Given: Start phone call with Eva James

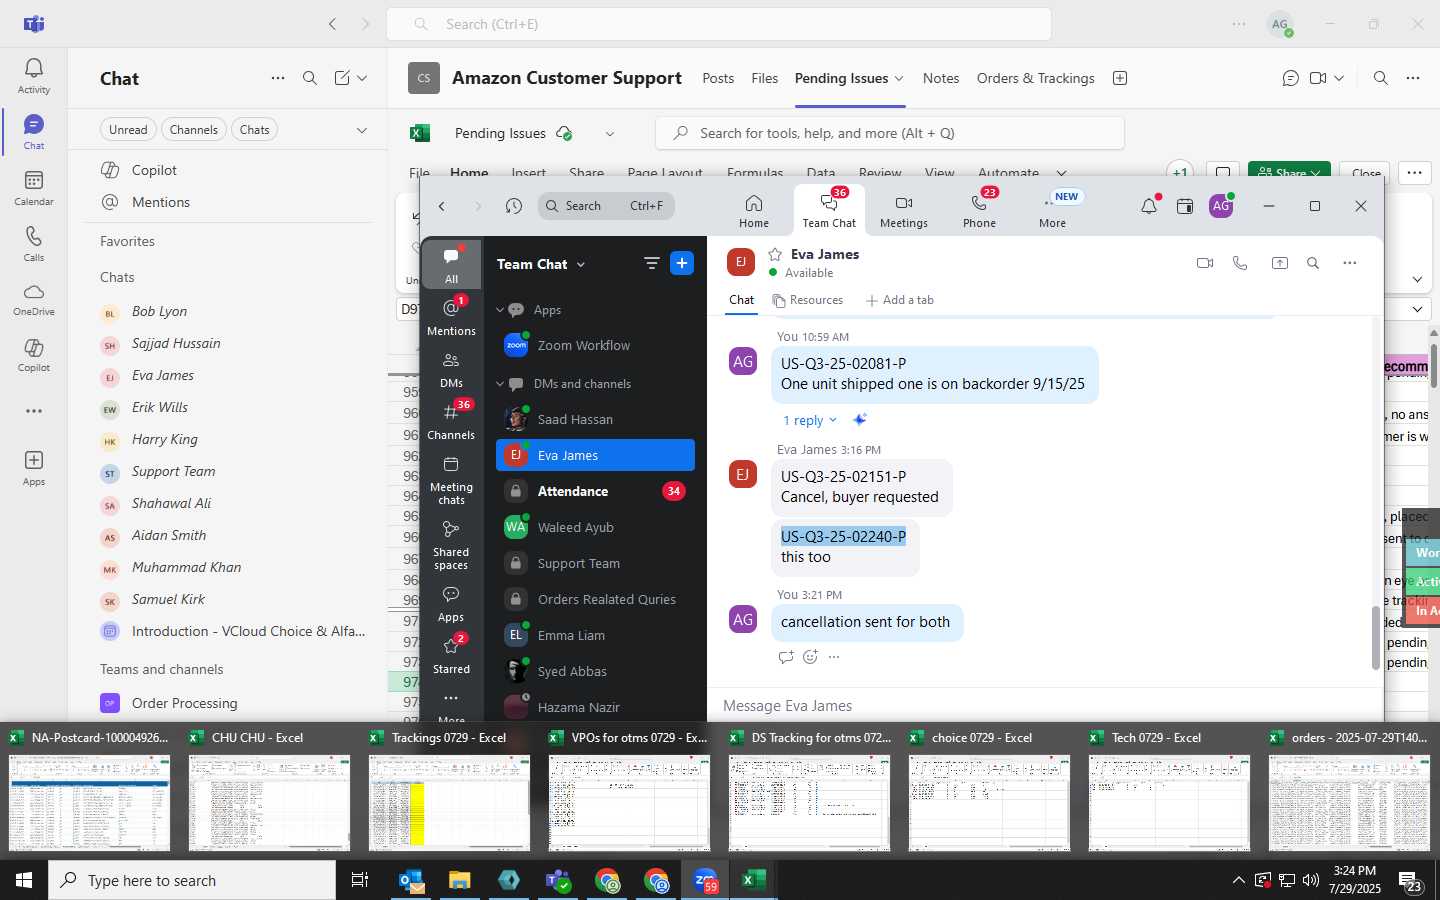Looking at the screenshot, I should pyautogui.click(x=1240, y=263).
